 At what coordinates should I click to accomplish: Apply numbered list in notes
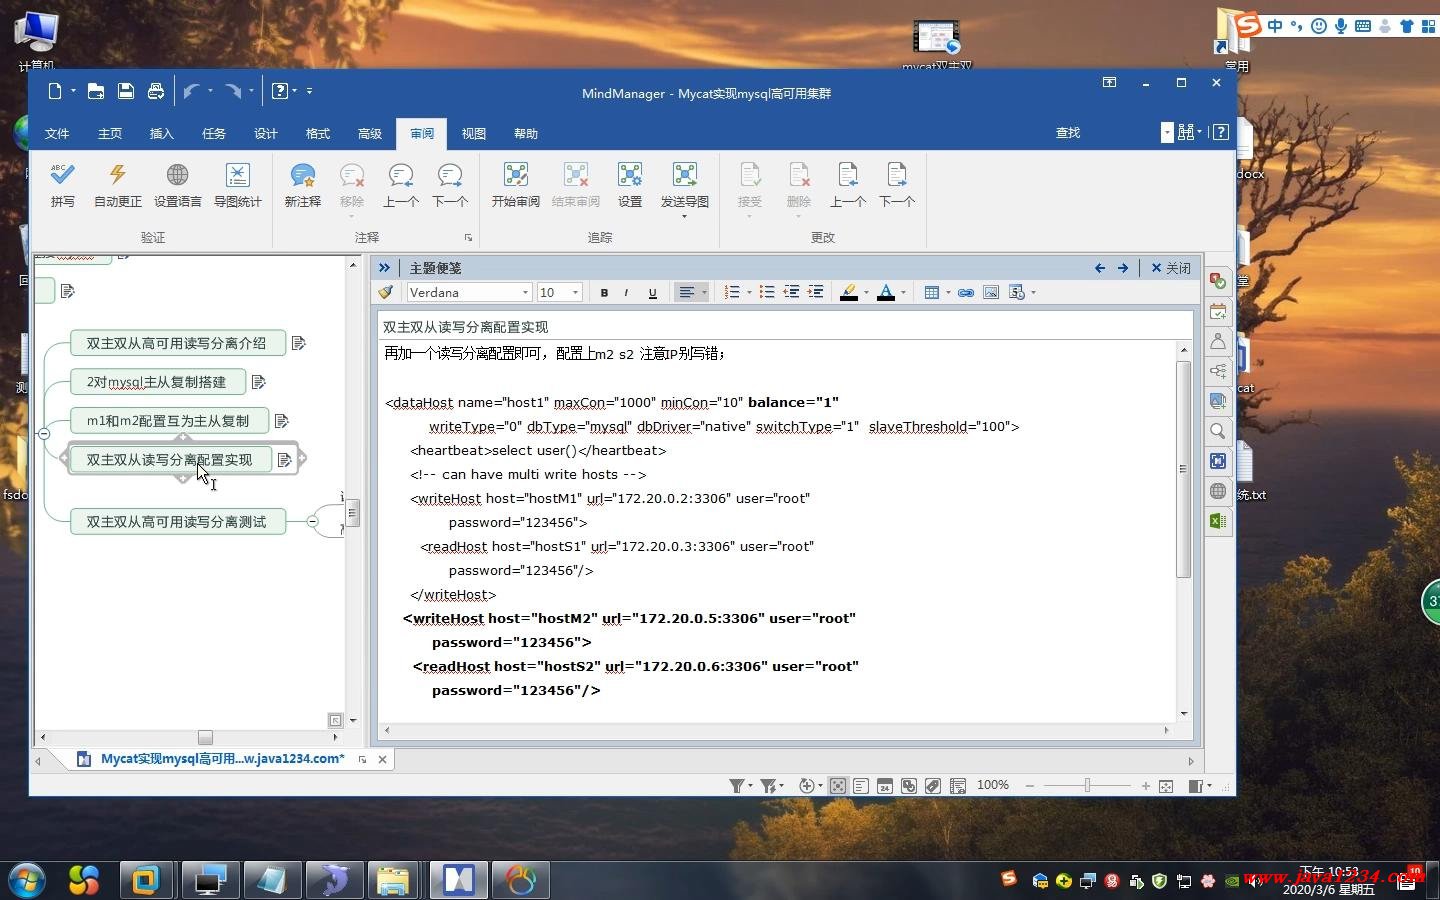pos(732,293)
